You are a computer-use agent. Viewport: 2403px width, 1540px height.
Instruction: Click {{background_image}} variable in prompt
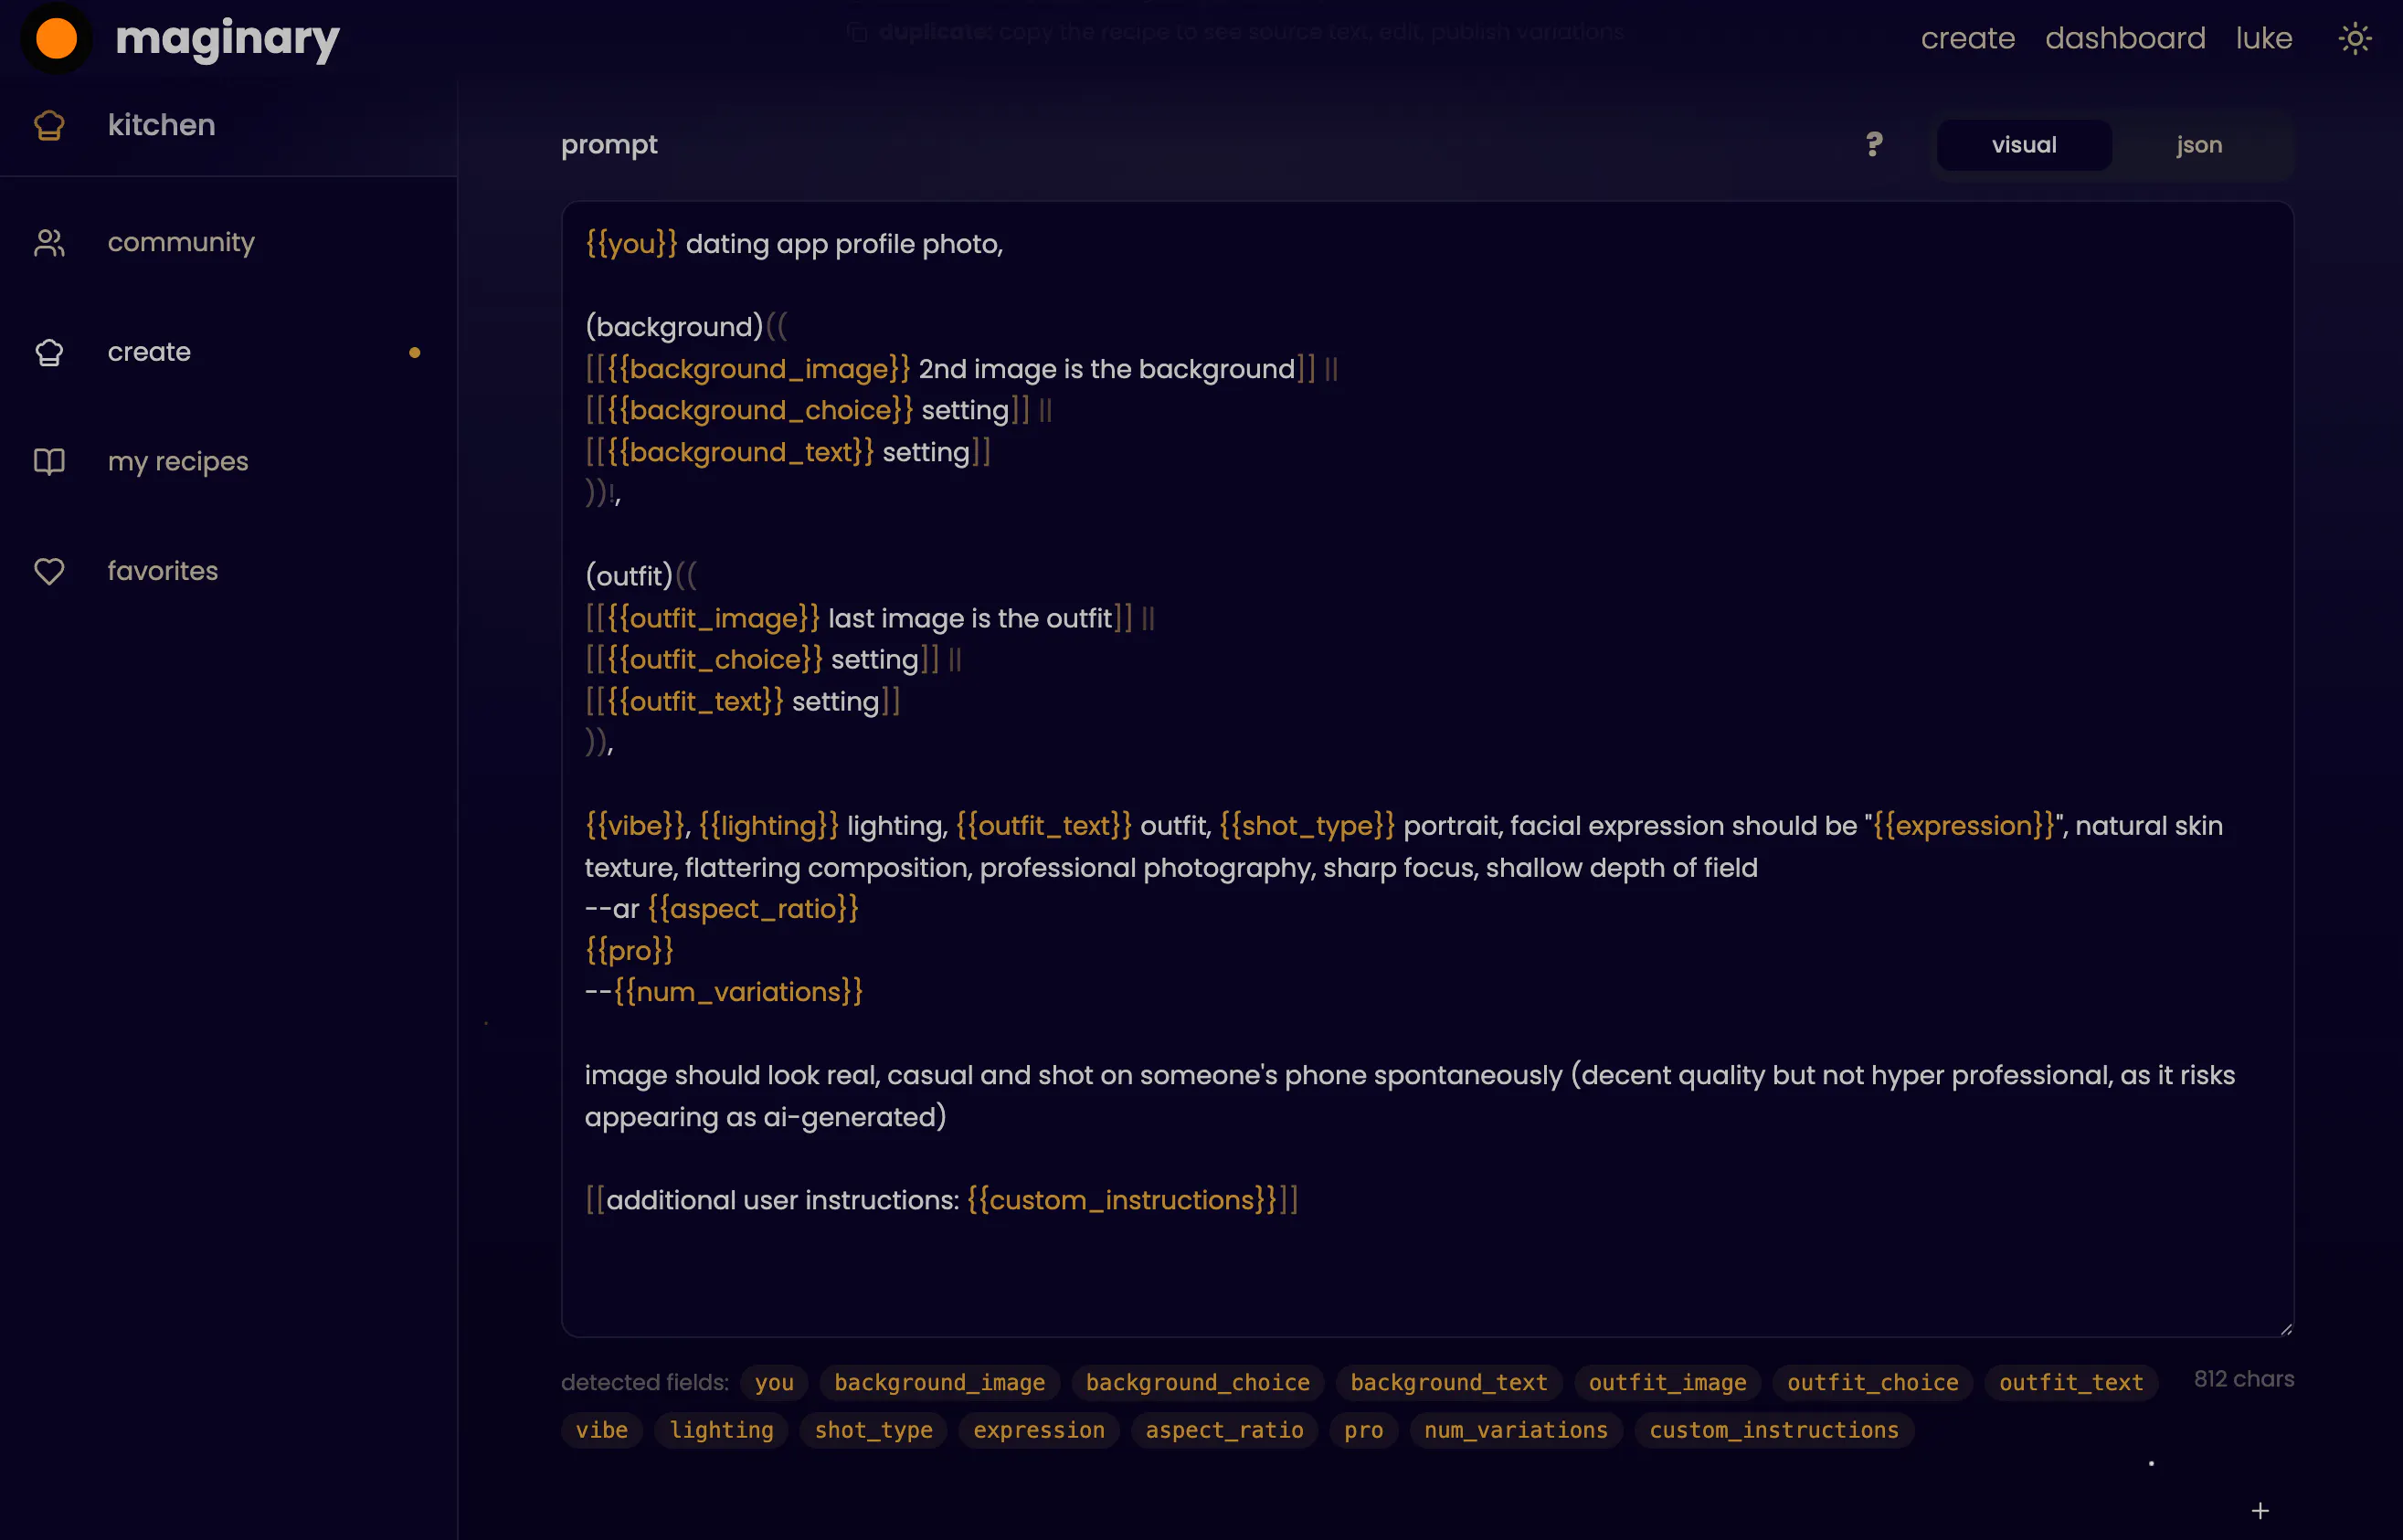tap(759, 369)
